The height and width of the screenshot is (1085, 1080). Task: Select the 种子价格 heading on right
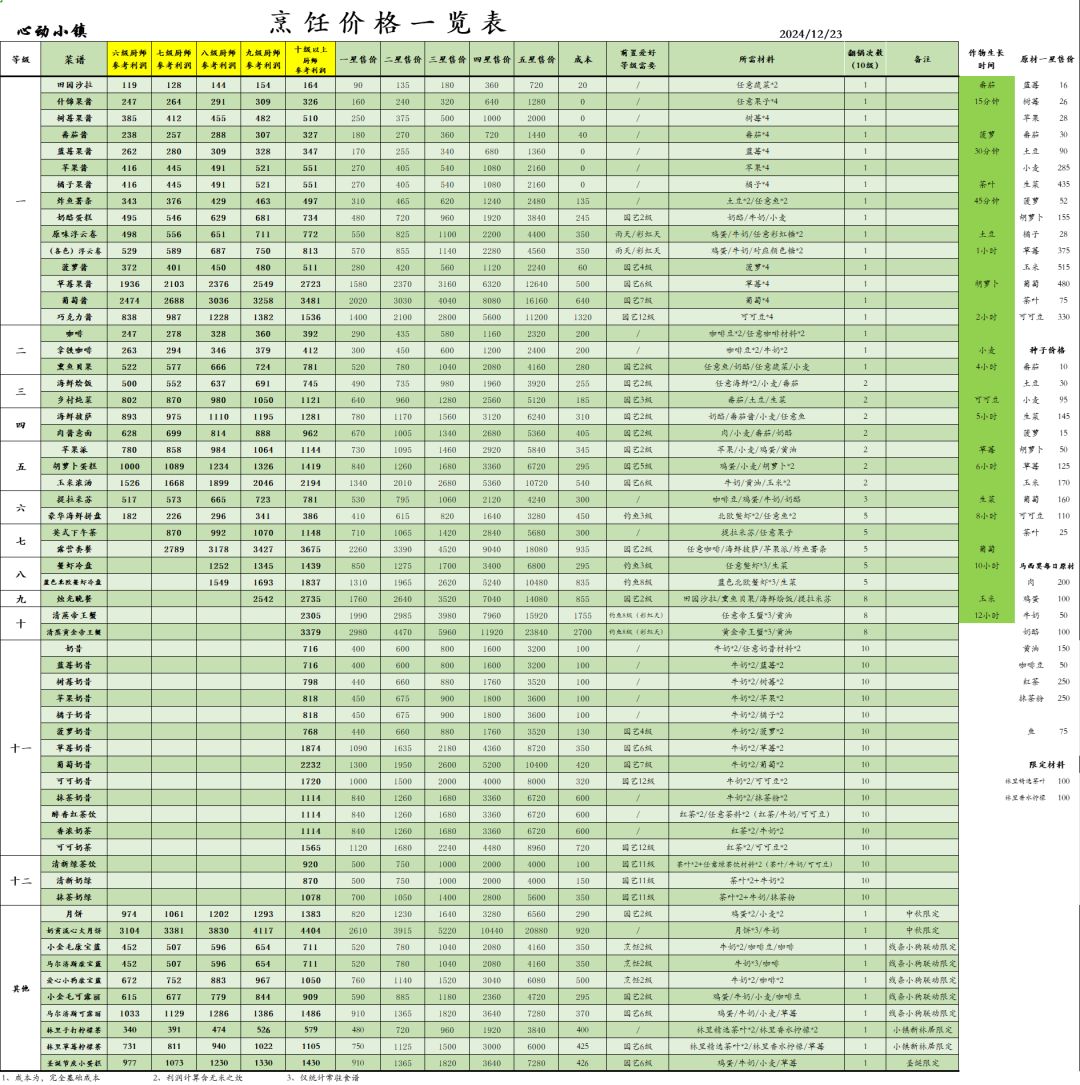click(1047, 351)
